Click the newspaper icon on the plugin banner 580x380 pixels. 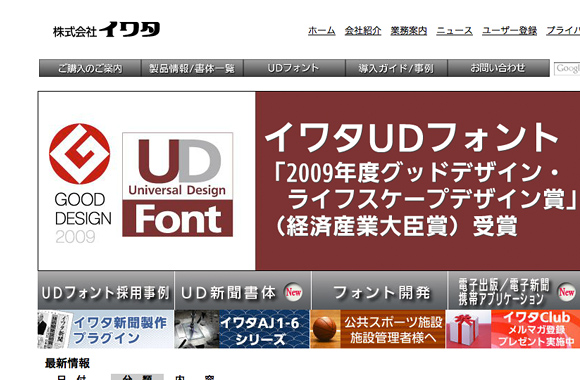55,329
